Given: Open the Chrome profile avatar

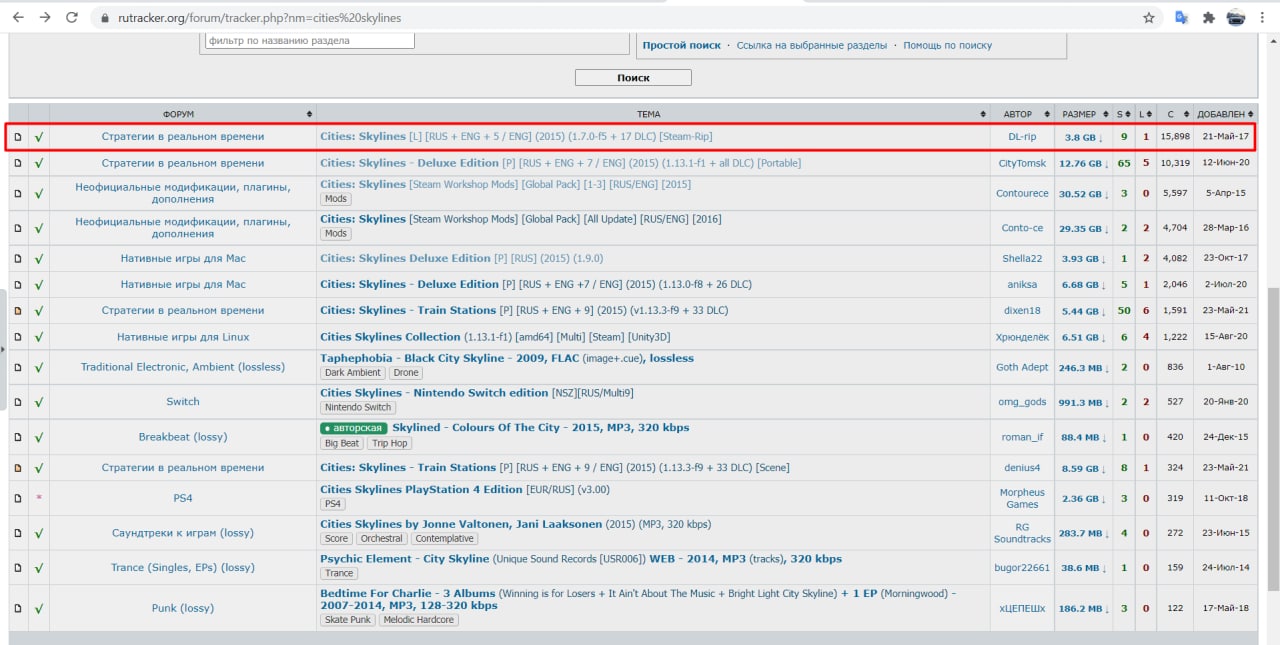Looking at the screenshot, I should (x=1236, y=18).
